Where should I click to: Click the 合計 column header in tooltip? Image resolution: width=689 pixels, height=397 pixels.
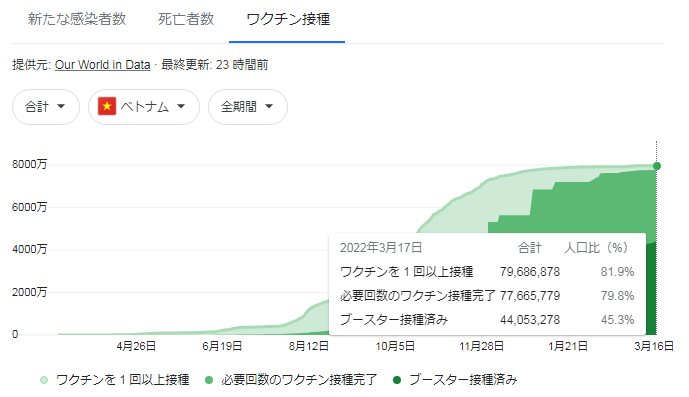tap(529, 248)
